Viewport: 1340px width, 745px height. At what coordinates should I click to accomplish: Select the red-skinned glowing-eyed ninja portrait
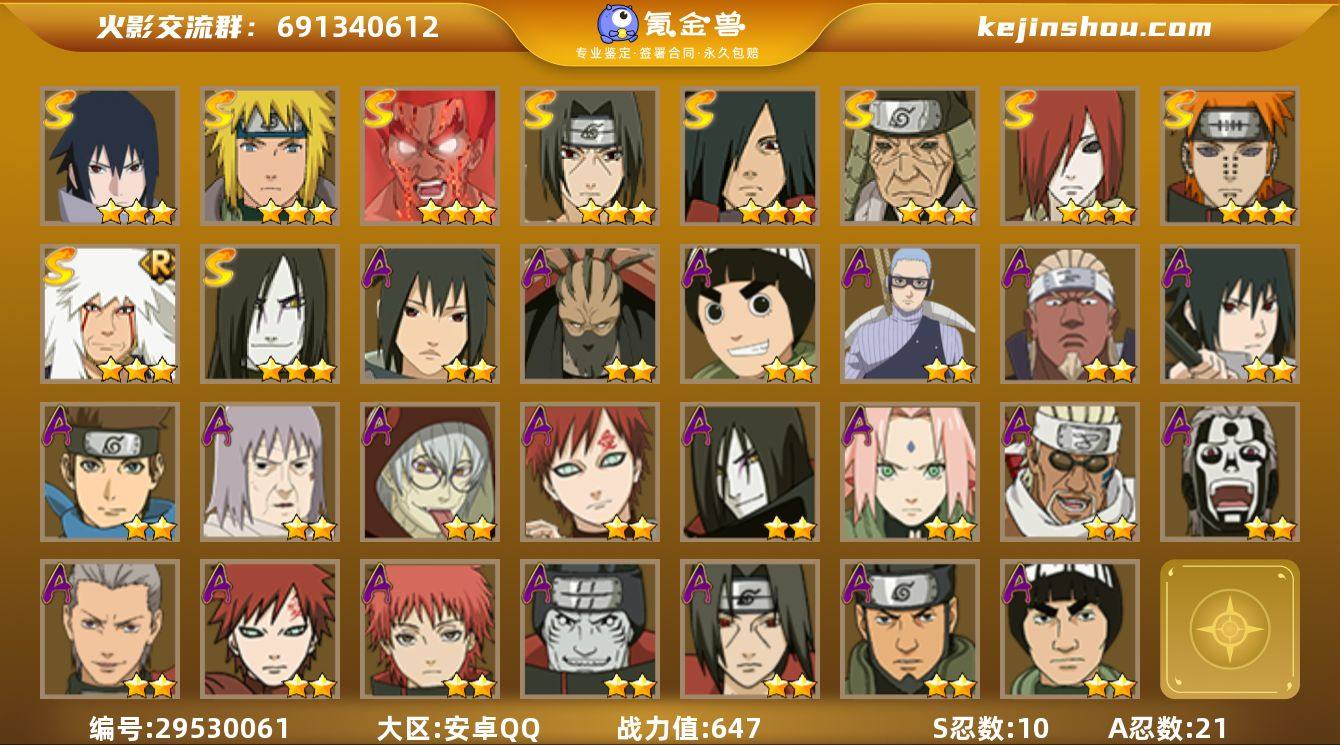pyautogui.click(x=430, y=156)
